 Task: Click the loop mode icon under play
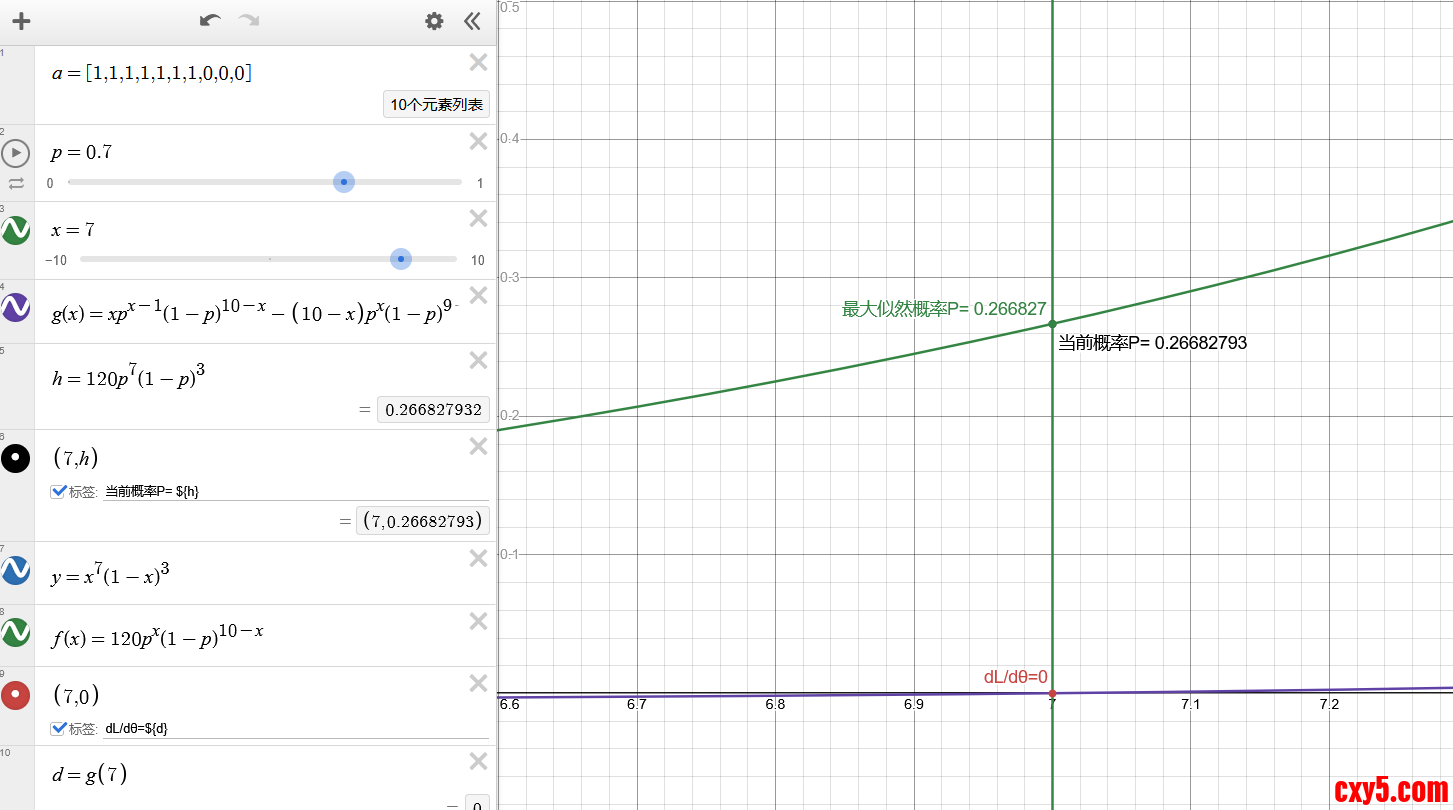point(16,183)
